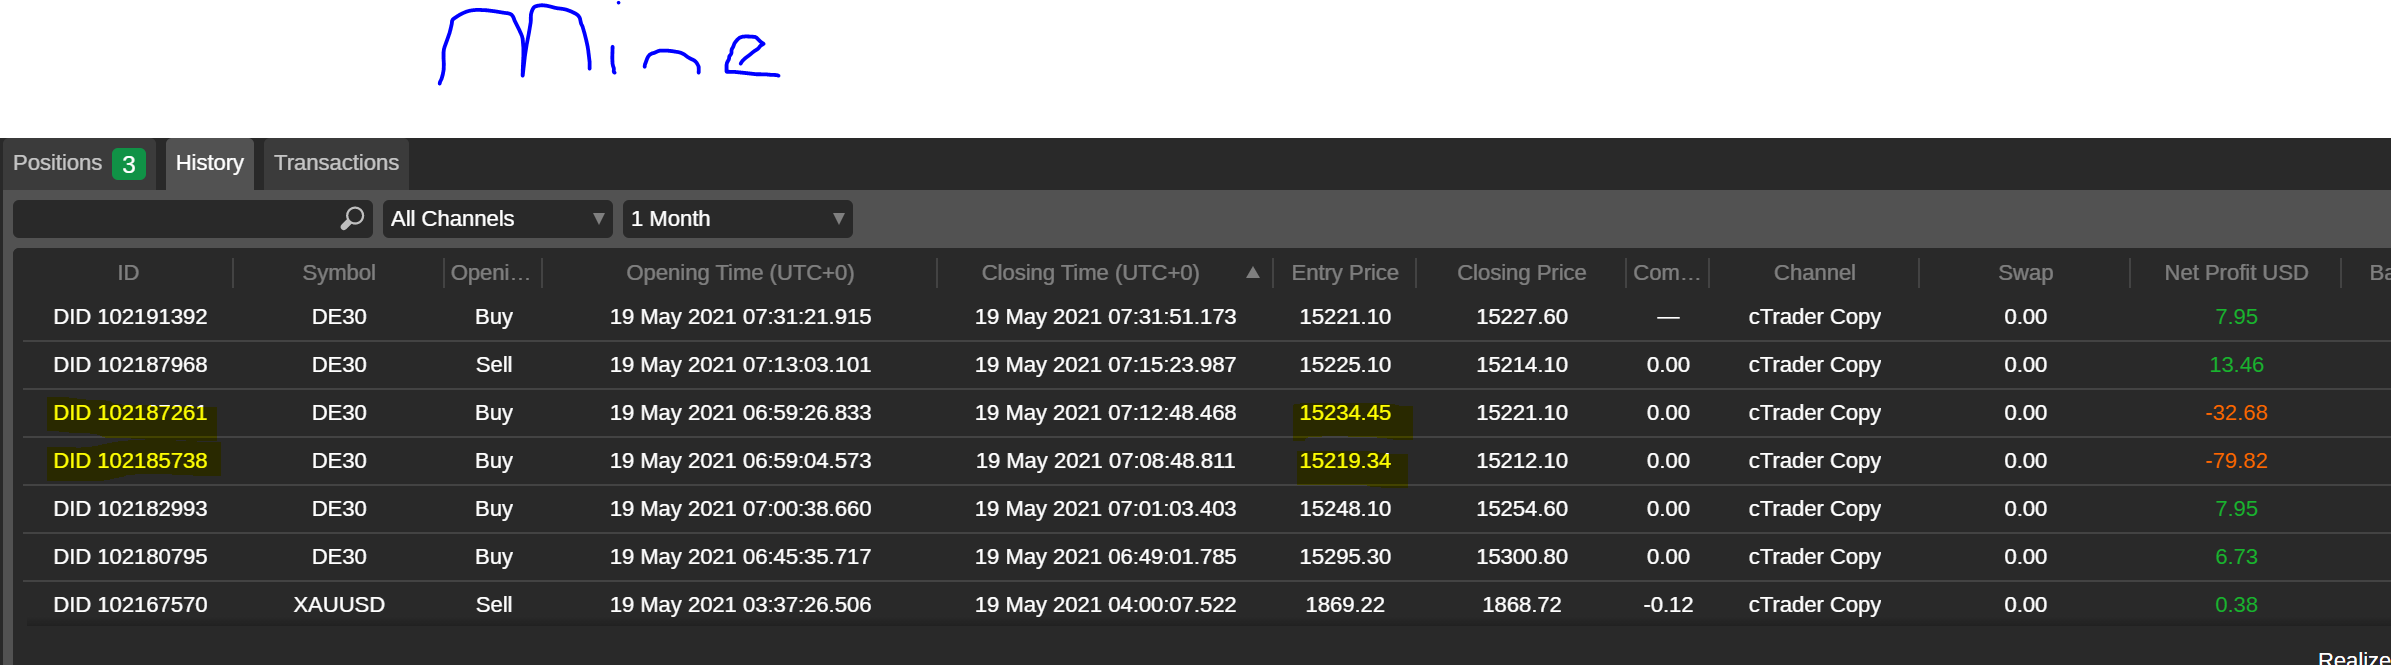Click the Closing Time sort arrow
The height and width of the screenshot is (665, 2391).
coord(1252,272)
